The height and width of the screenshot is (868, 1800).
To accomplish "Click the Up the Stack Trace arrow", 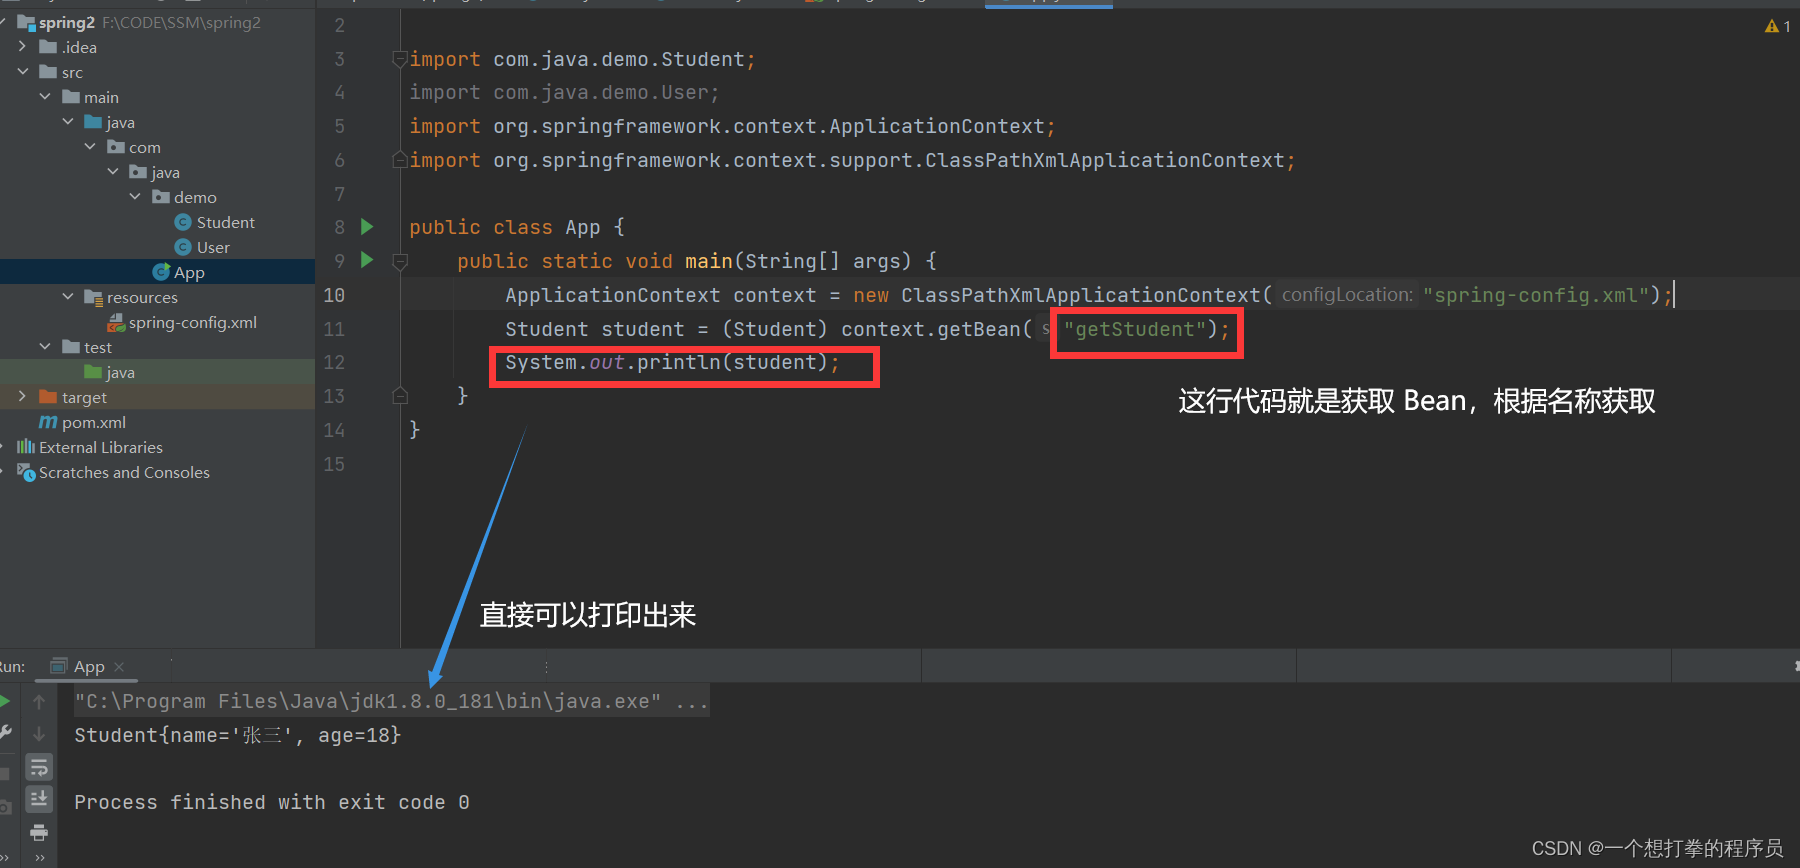I will tap(39, 702).
